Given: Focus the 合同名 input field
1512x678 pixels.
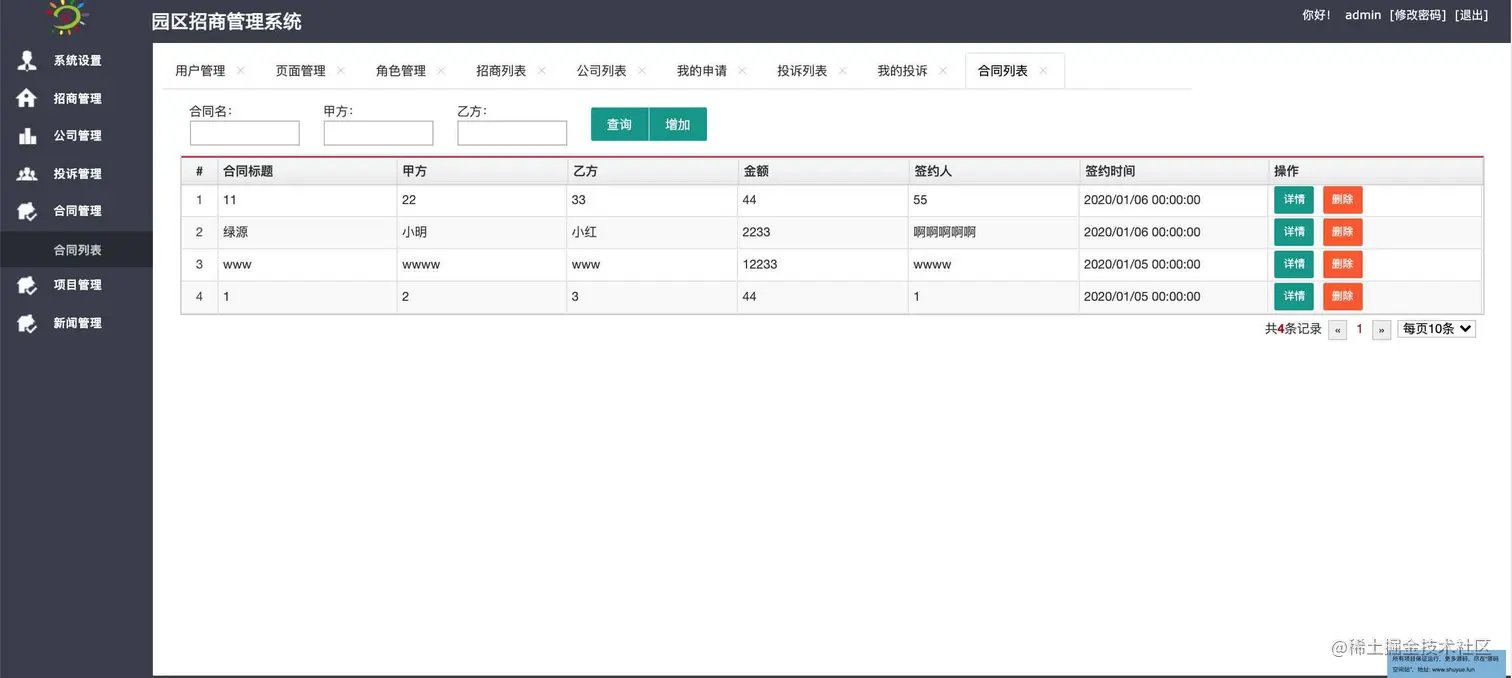Looking at the screenshot, I should point(245,133).
